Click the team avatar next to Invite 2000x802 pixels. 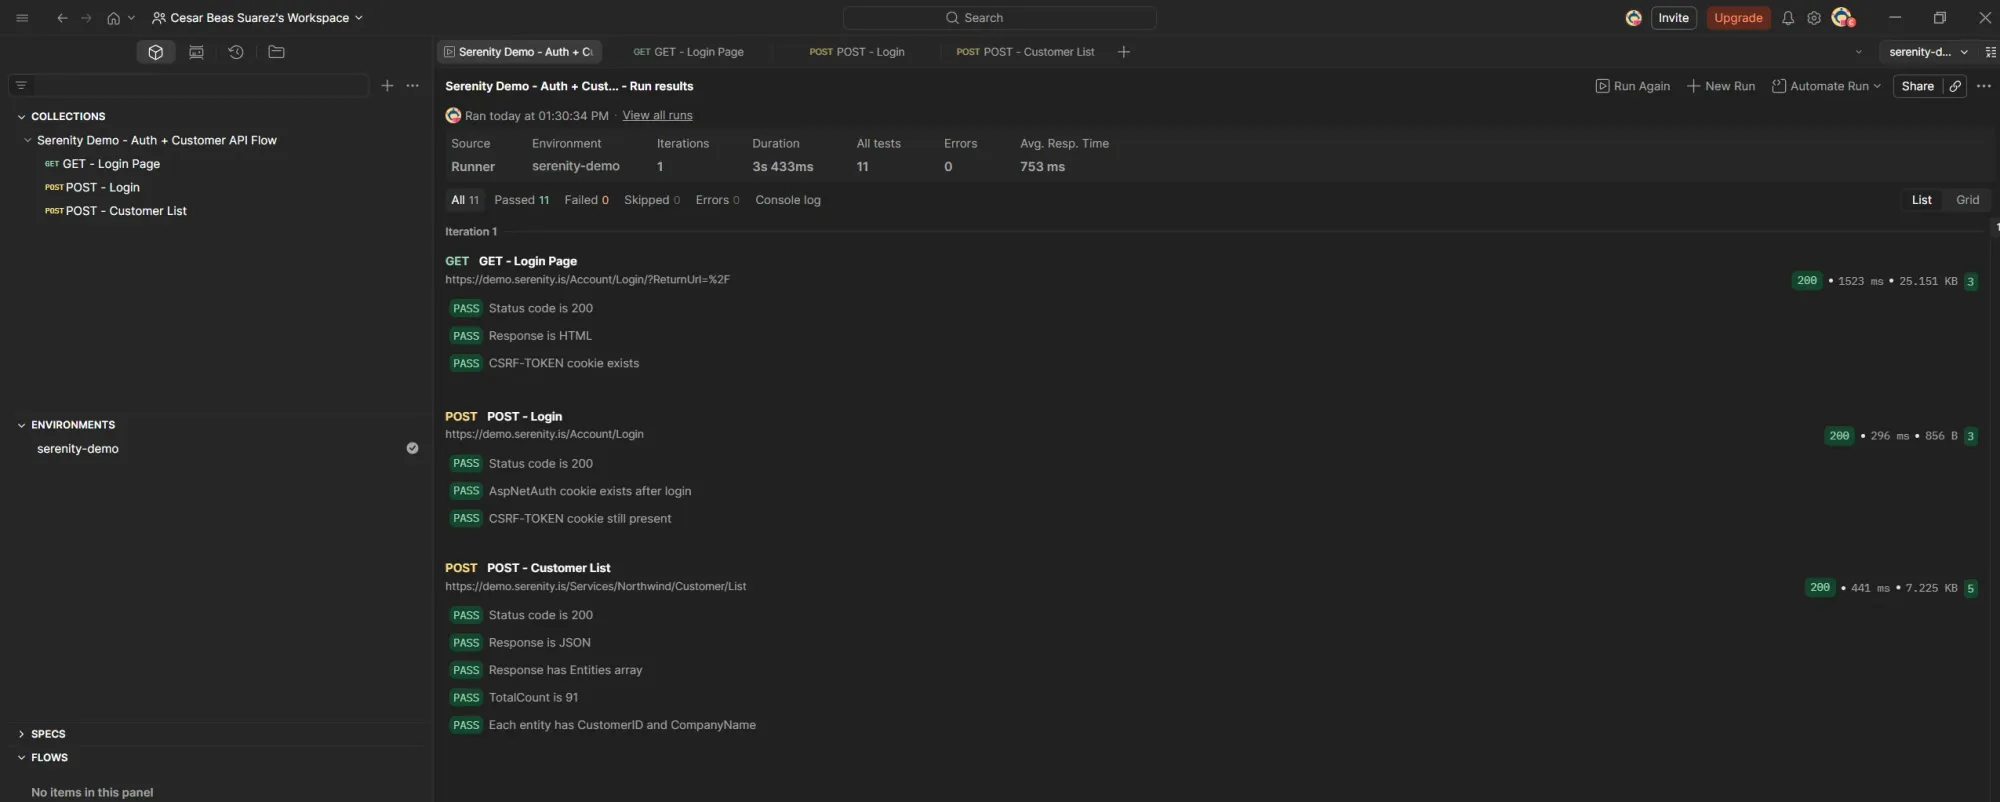[1633, 18]
